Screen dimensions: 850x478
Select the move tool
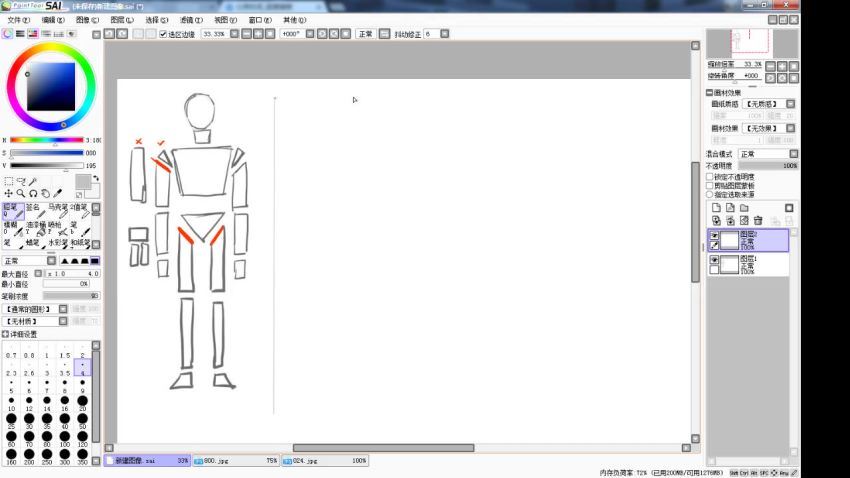pos(9,193)
